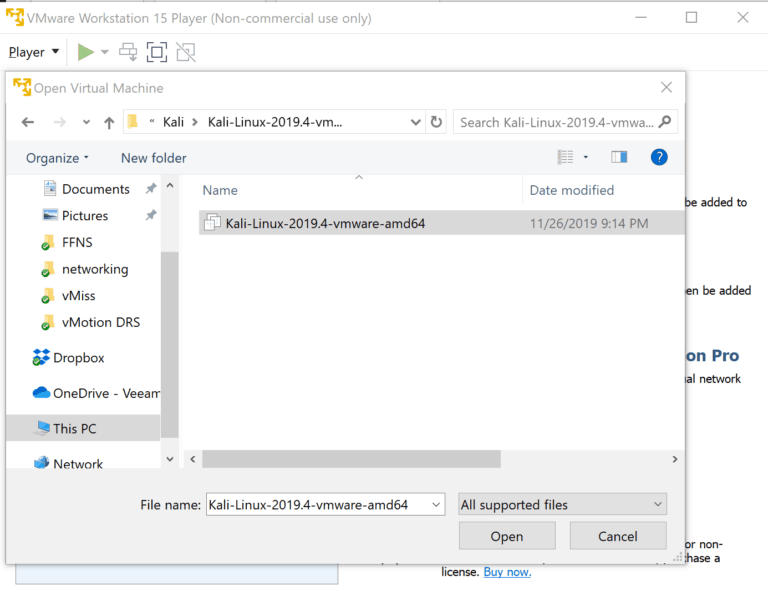Click the Open button

click(507, 536)
